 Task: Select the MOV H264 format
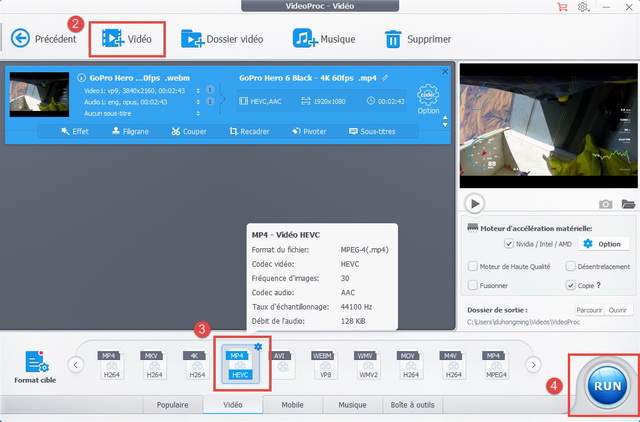pos(411,364)
